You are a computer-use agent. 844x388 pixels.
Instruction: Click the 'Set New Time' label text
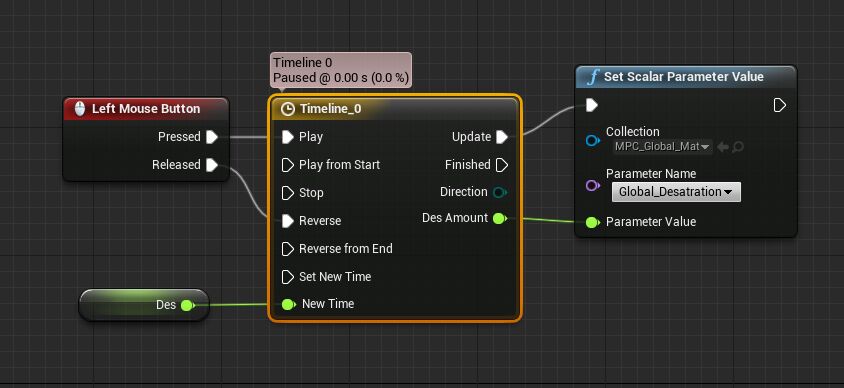[335, 277]
